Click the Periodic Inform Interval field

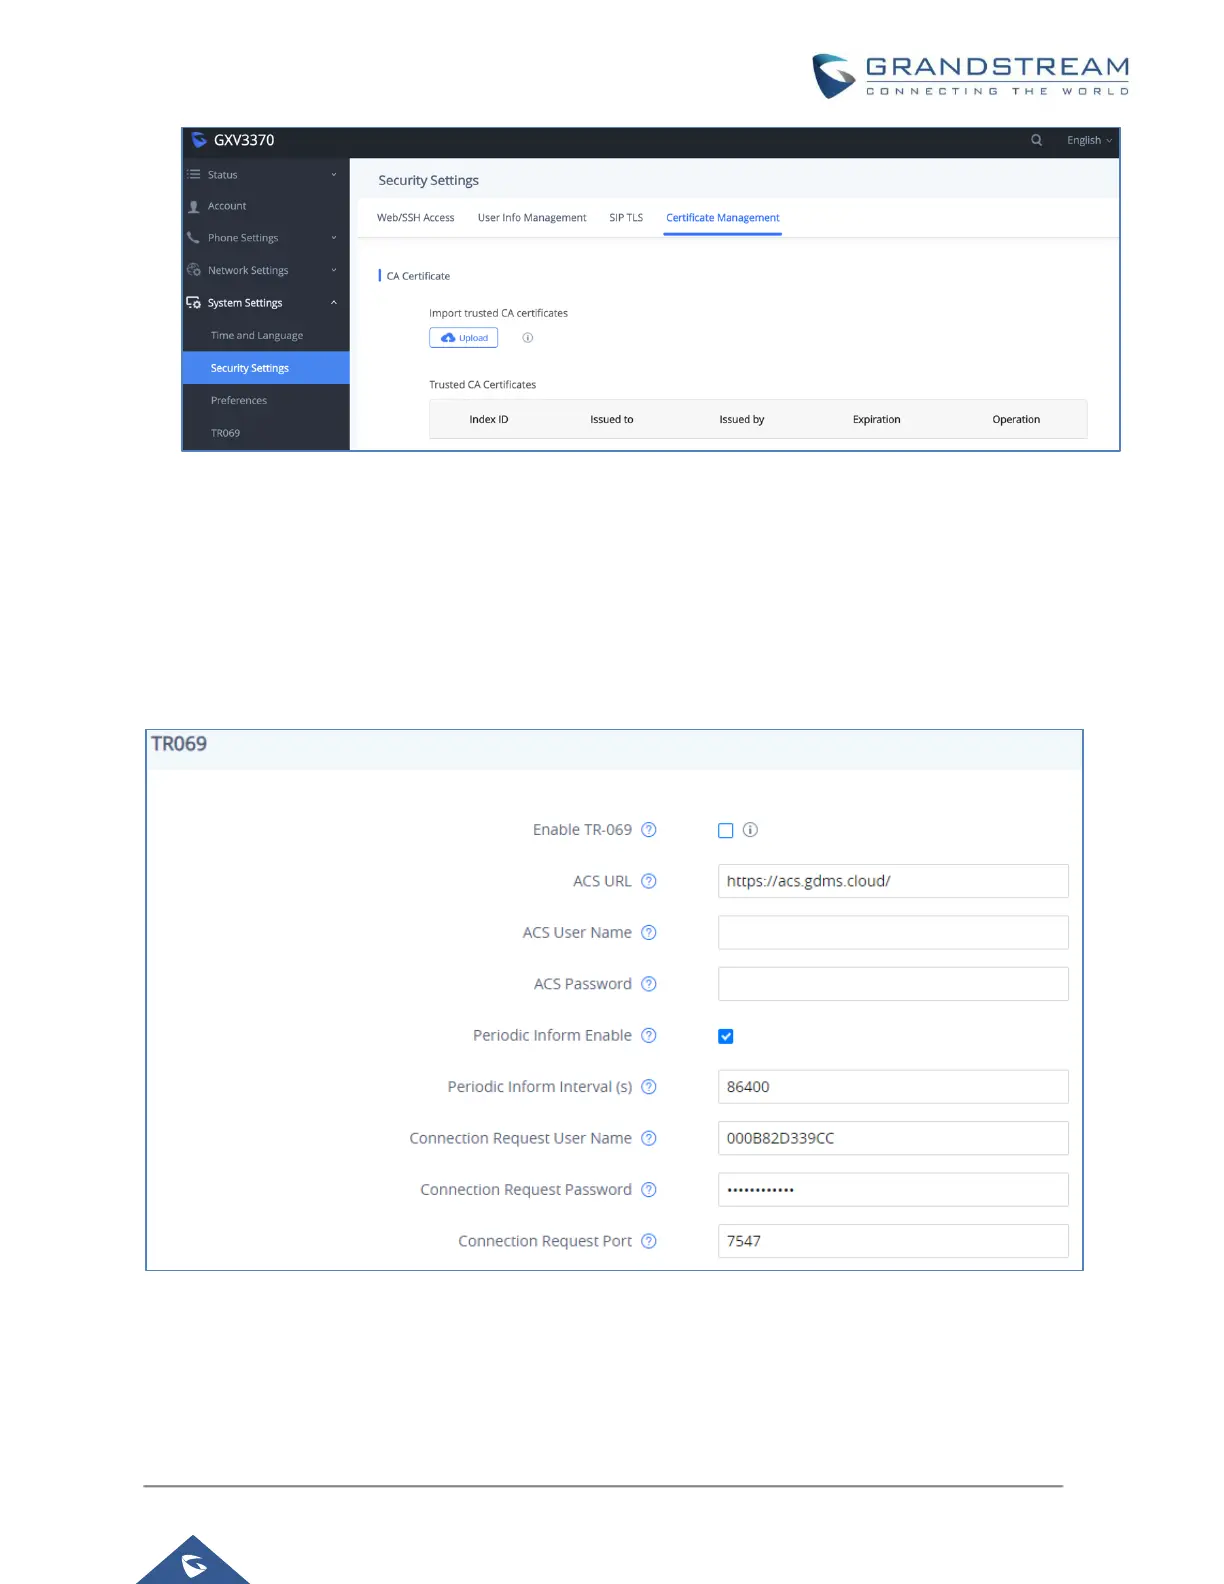[893, 1087]
